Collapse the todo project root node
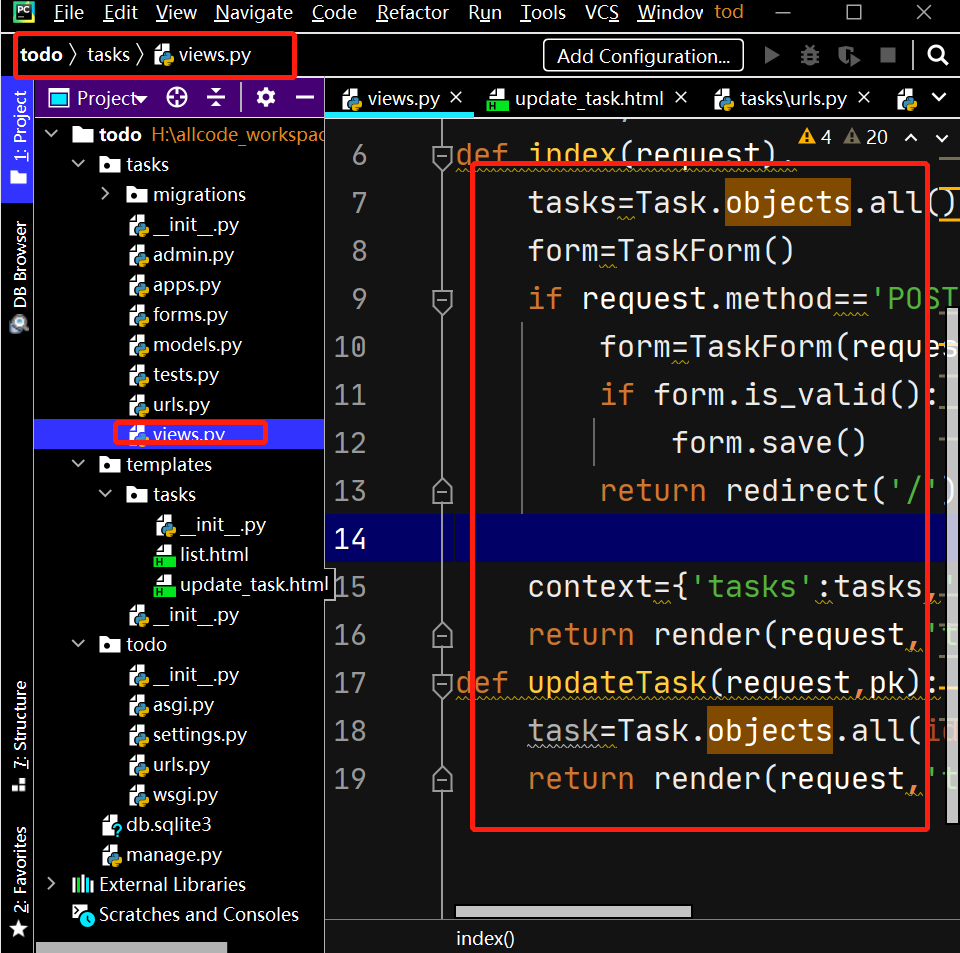The height and width of the screenshot is (953, 960). point(51,133)
